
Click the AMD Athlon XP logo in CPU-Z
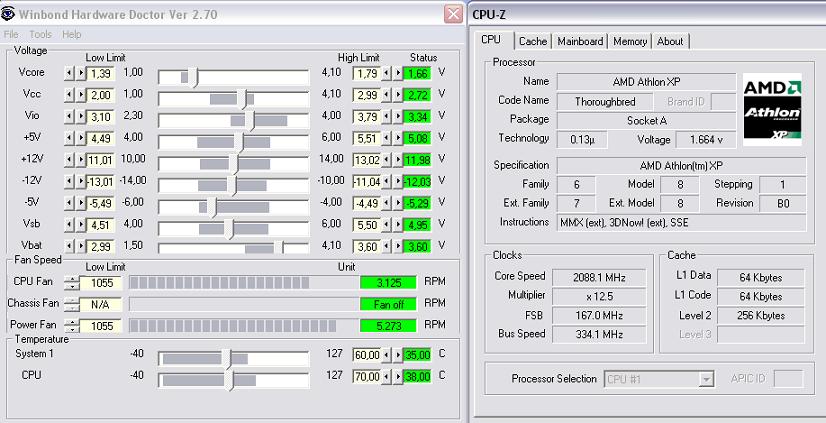[x=772, y=110]
